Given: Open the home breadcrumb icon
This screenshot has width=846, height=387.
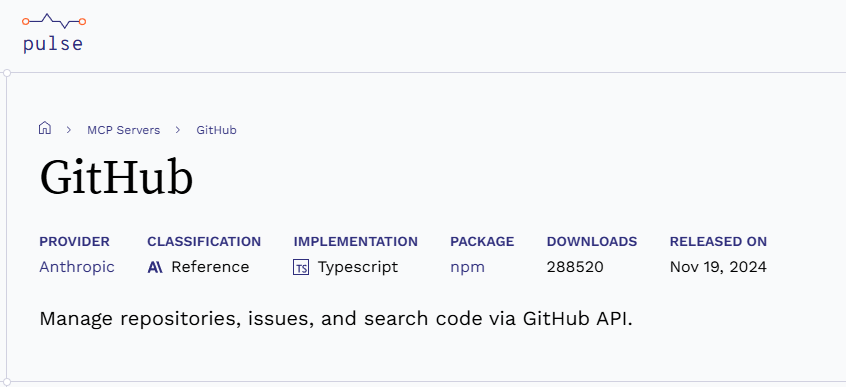Looking at the screenshot, I should (45, 128).
